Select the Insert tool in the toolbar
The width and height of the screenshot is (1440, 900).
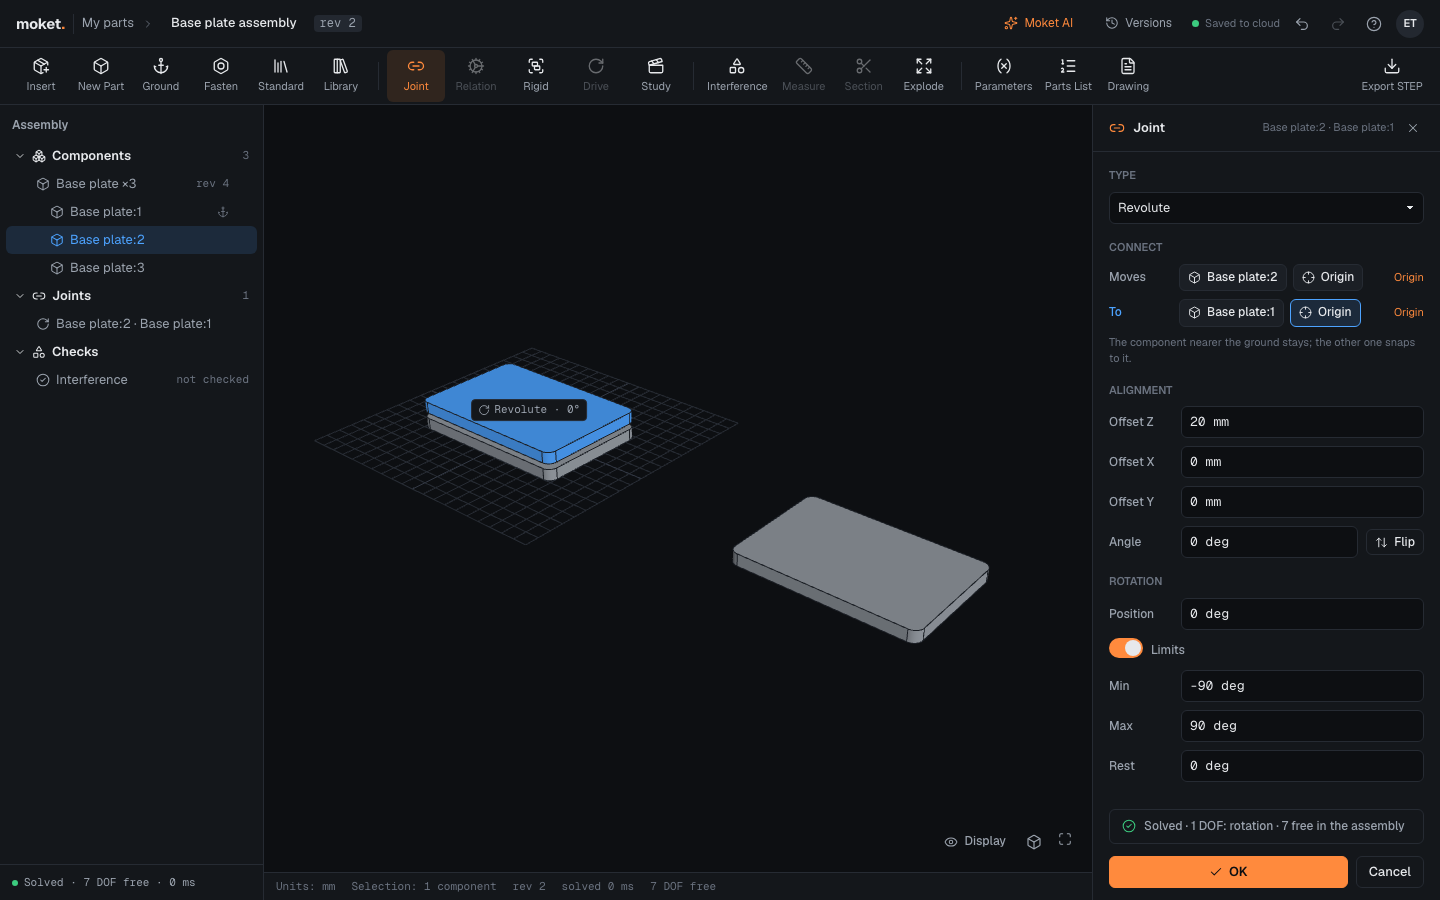click(x=41, y=75)
